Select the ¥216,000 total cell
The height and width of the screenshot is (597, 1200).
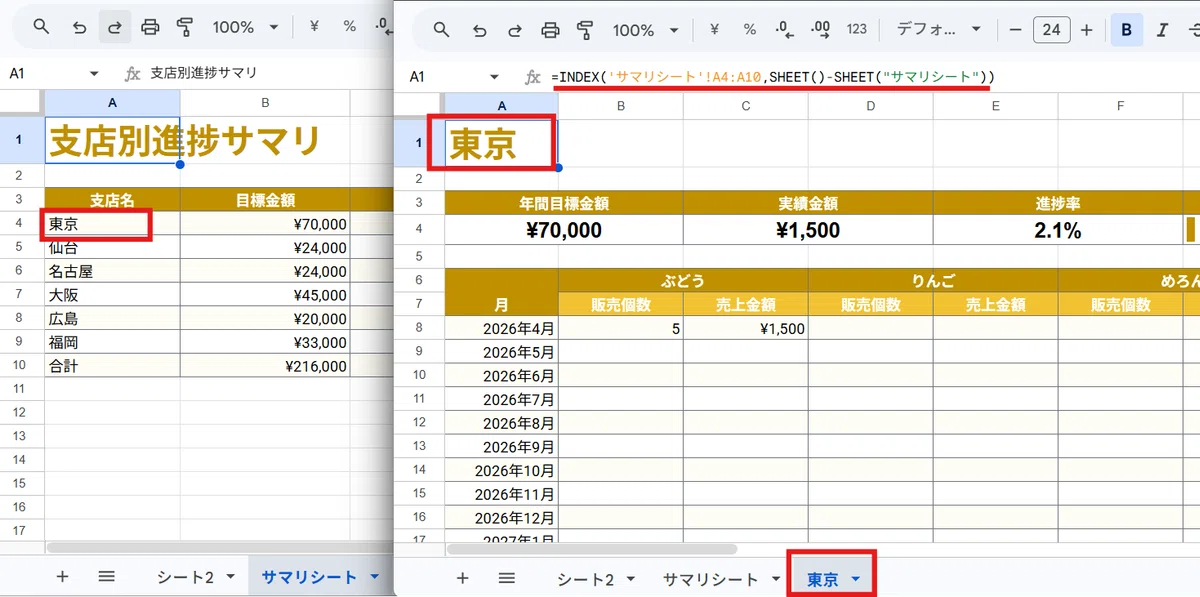coord(265,367)
